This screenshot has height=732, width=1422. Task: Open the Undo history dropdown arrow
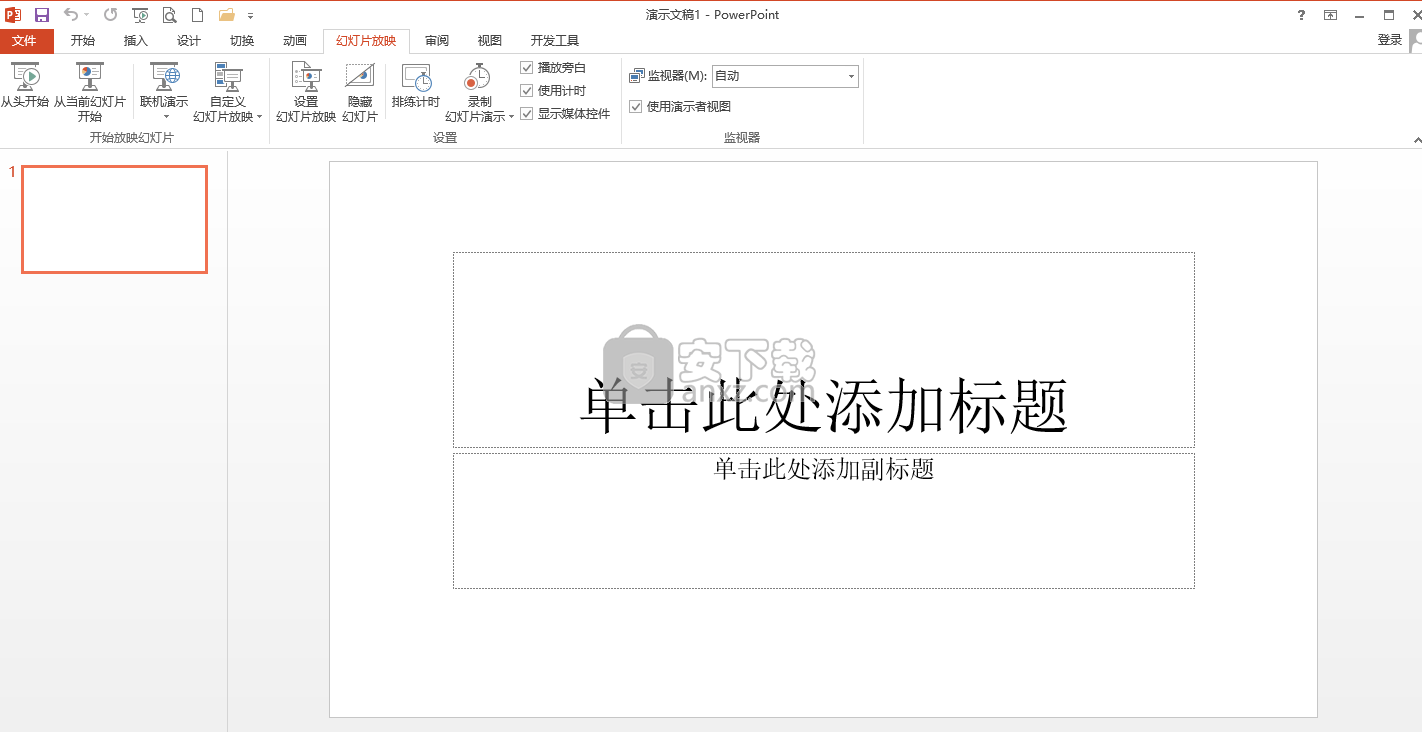point(86,15)
